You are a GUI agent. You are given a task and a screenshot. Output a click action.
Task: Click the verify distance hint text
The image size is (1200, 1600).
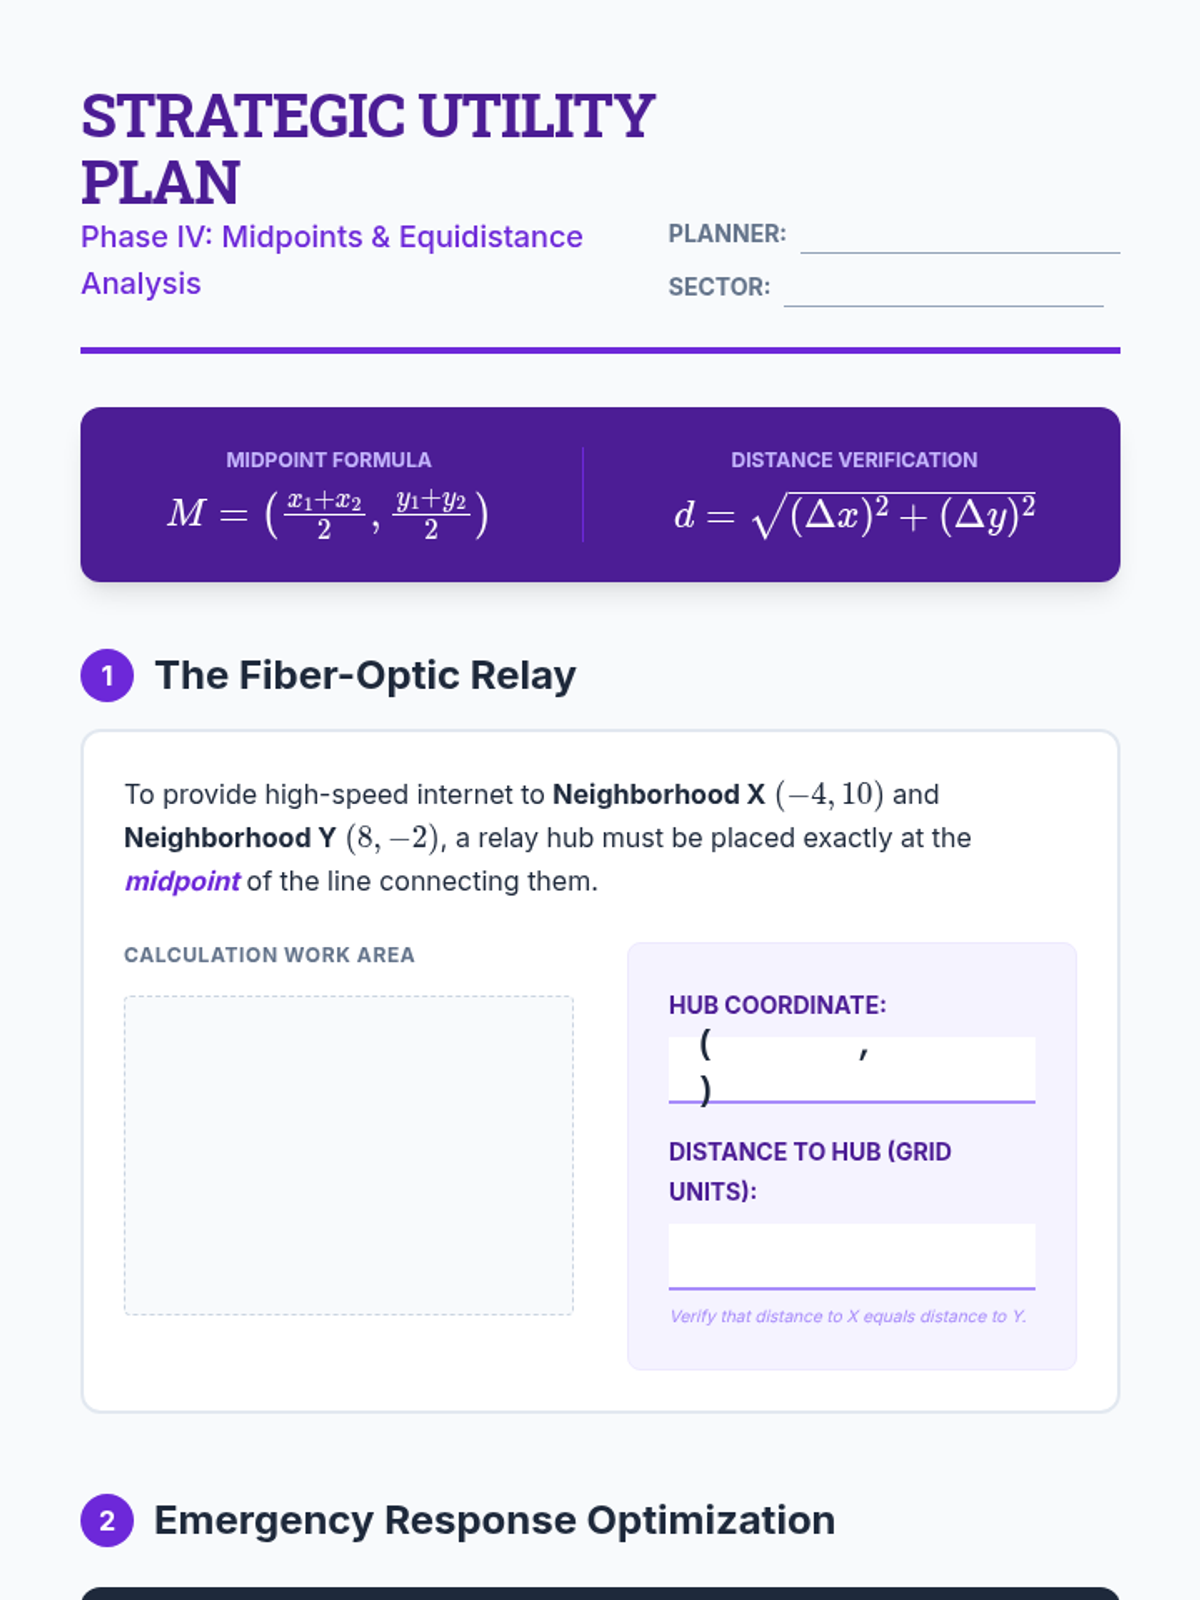848,1316
